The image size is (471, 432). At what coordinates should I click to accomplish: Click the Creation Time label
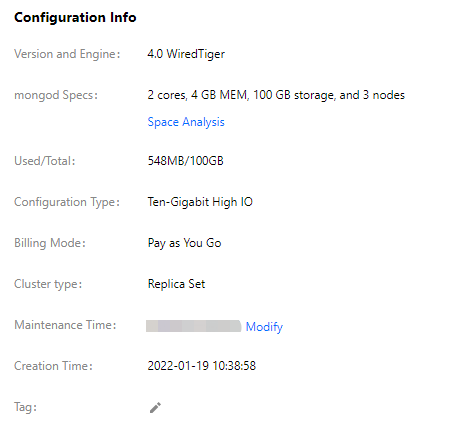pos(53,366)
